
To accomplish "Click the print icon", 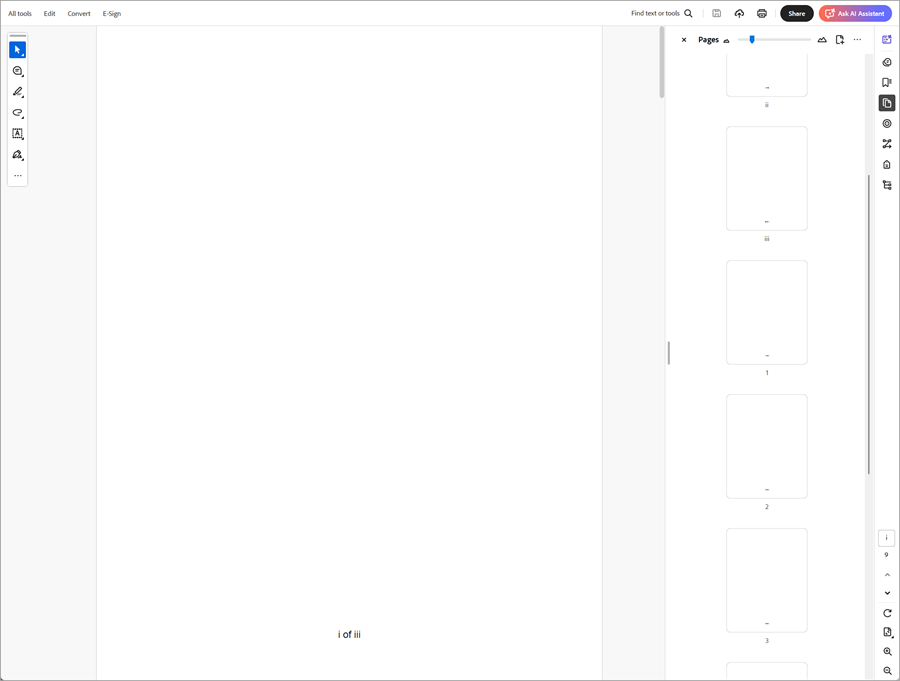I will coord(762,14).
